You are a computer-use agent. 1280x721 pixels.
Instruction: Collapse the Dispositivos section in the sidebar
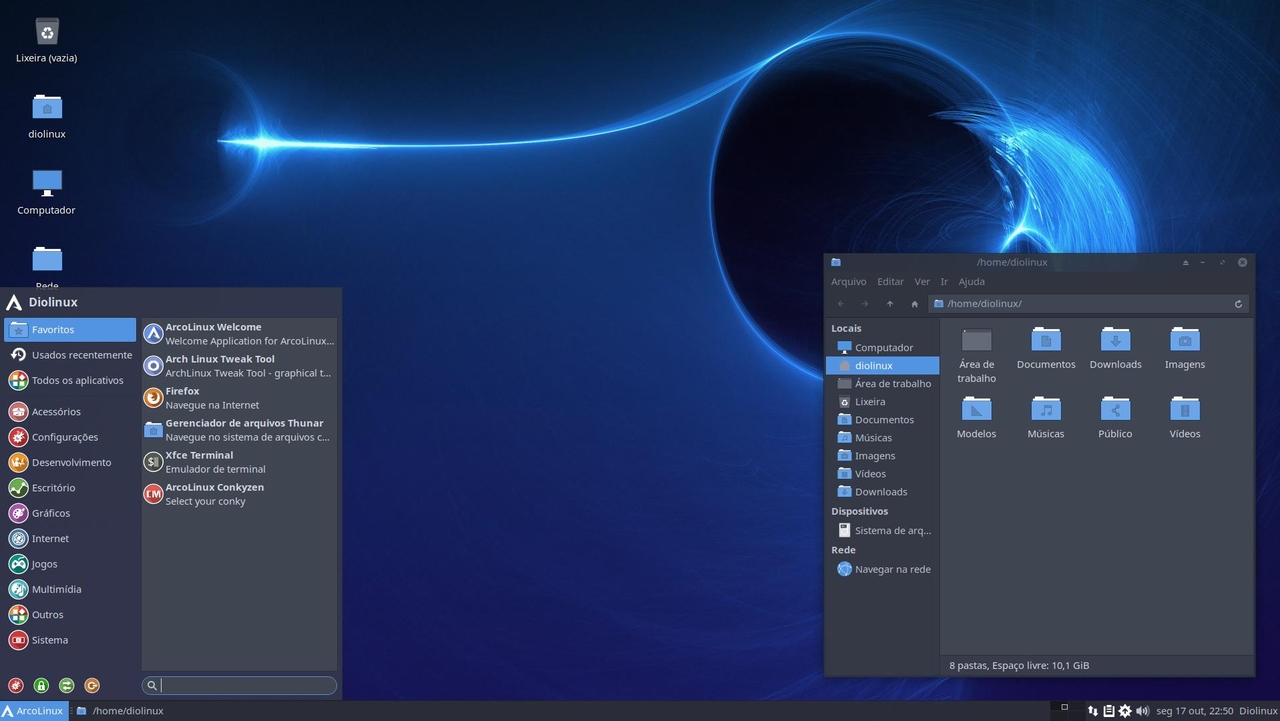tap(859, 511)
